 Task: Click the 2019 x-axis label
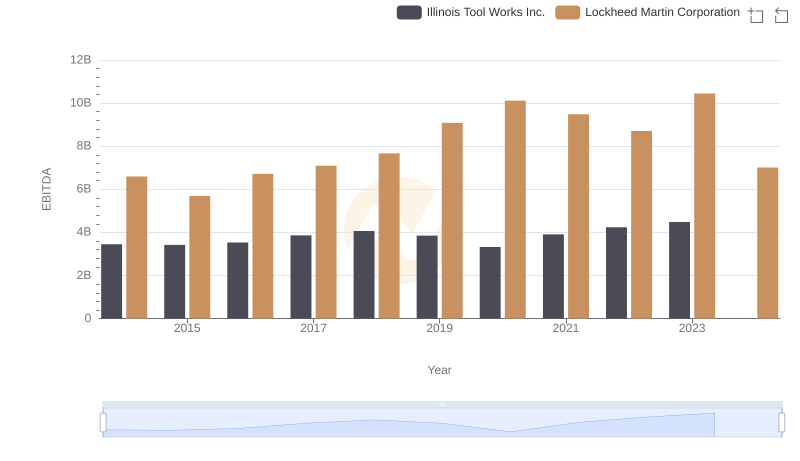pos(440,328)
